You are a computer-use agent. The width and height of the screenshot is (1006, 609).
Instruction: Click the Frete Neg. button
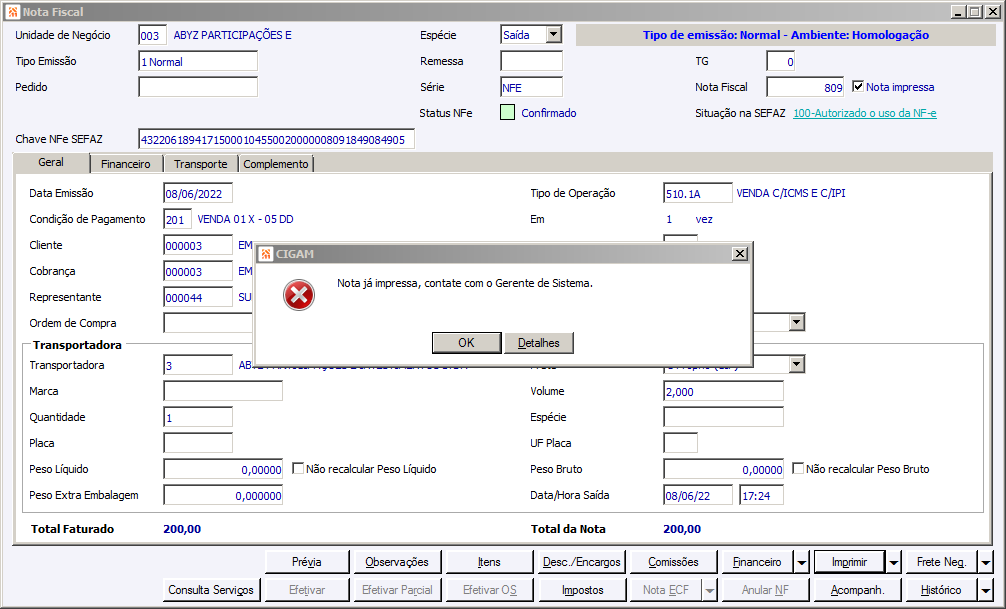pos(941,562)
